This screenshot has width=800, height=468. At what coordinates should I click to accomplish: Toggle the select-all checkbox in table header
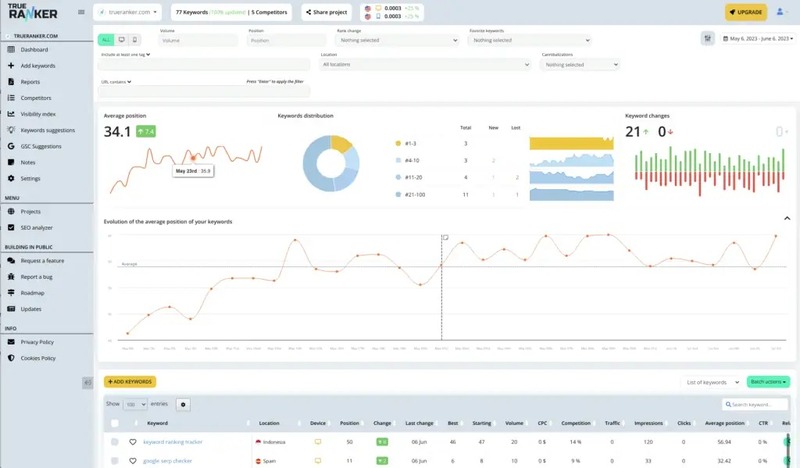(x=115, y=423)
